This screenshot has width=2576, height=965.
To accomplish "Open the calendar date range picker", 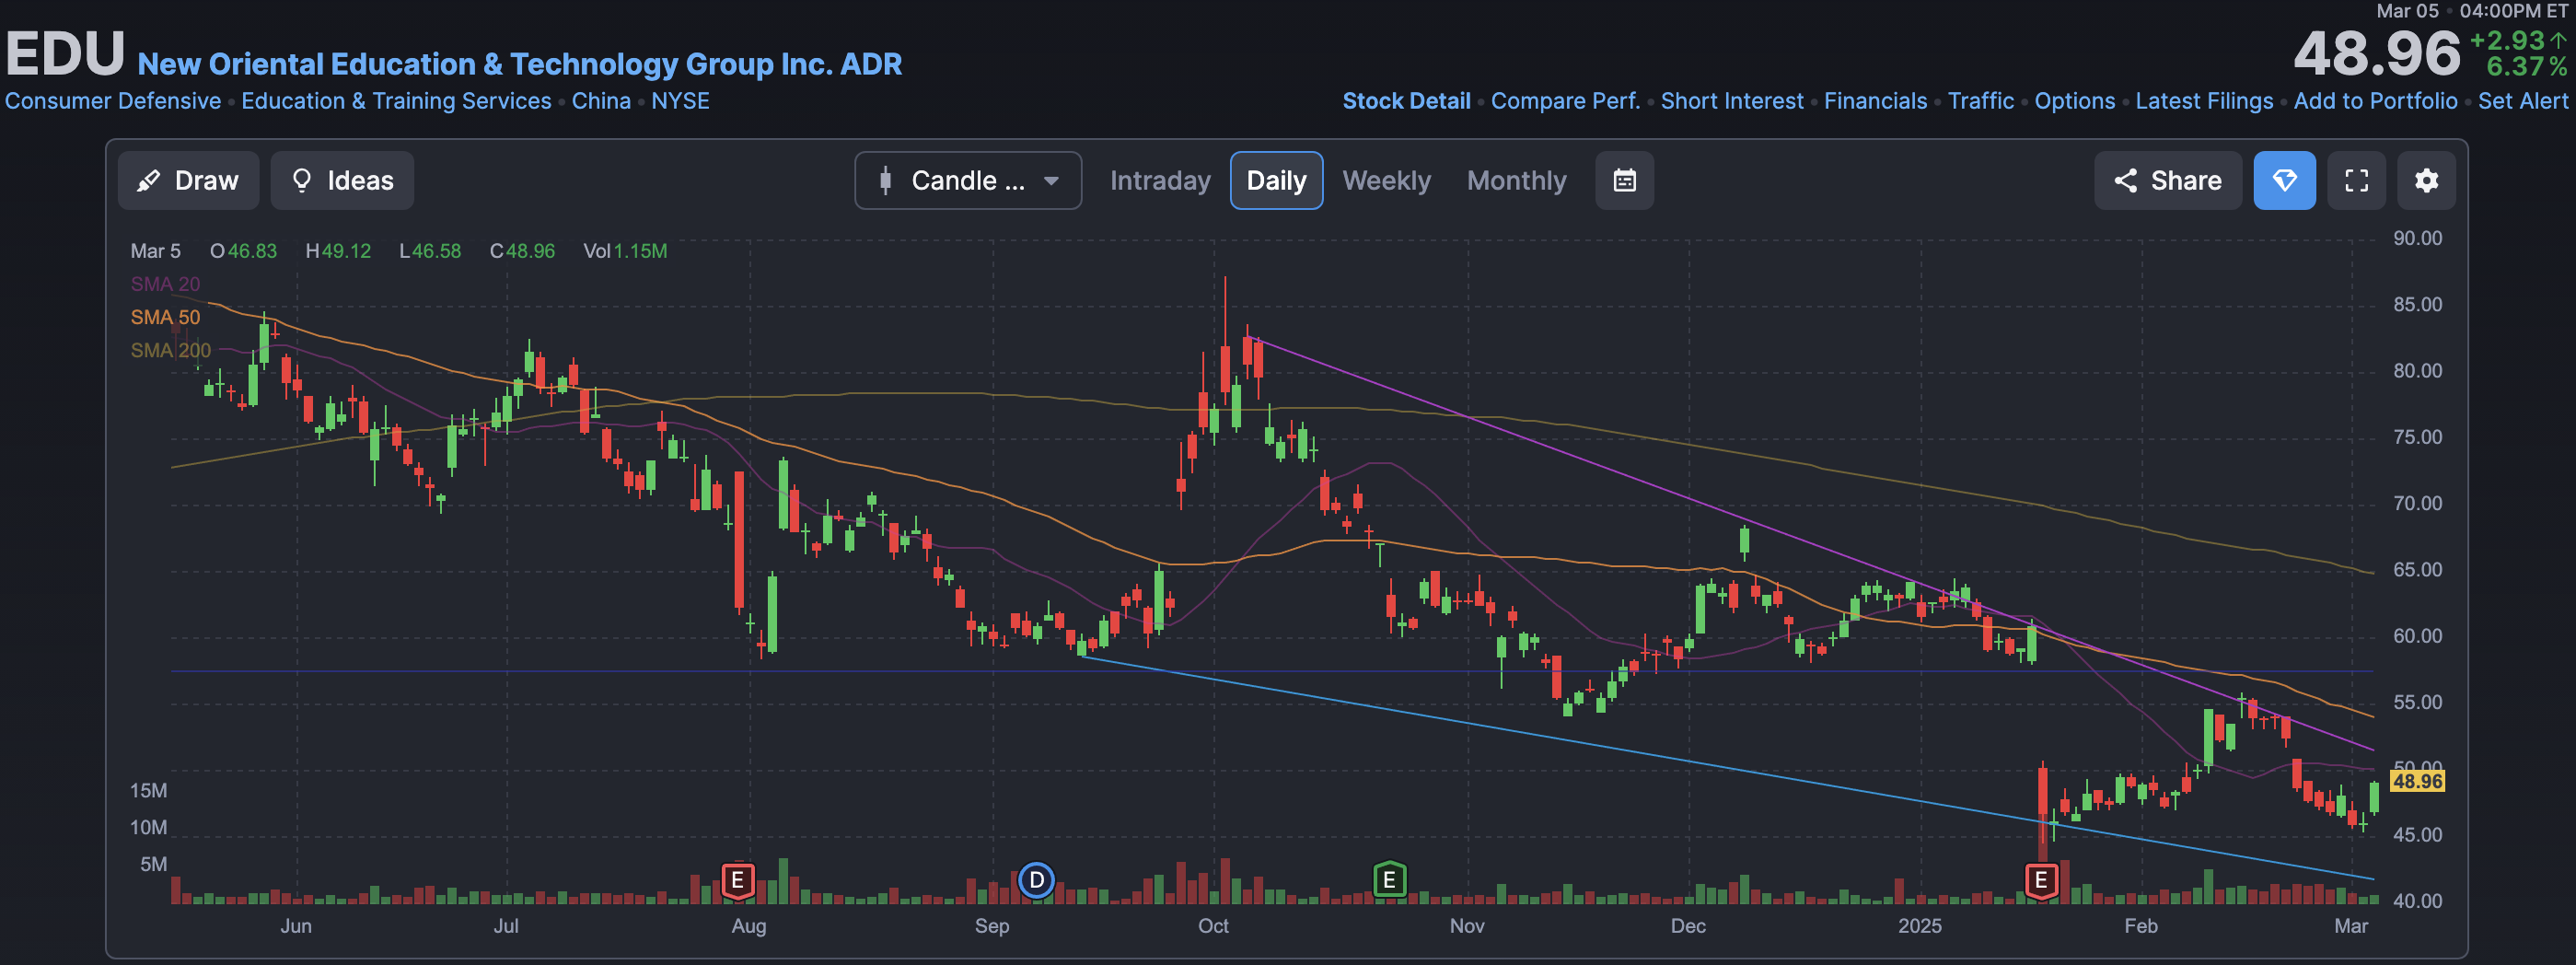I will tap(1624, 180).
